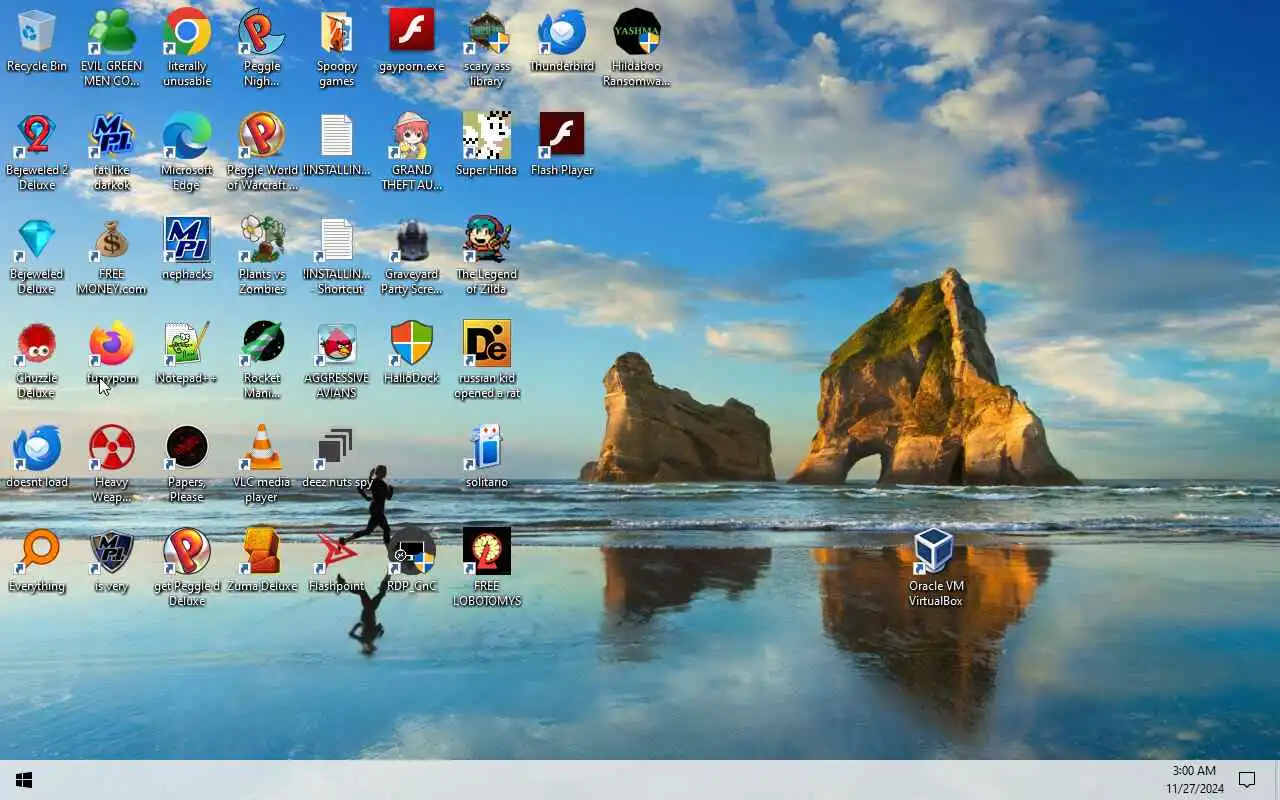Open the notification center icon
1280x800 pixels.
point(1247,780)
